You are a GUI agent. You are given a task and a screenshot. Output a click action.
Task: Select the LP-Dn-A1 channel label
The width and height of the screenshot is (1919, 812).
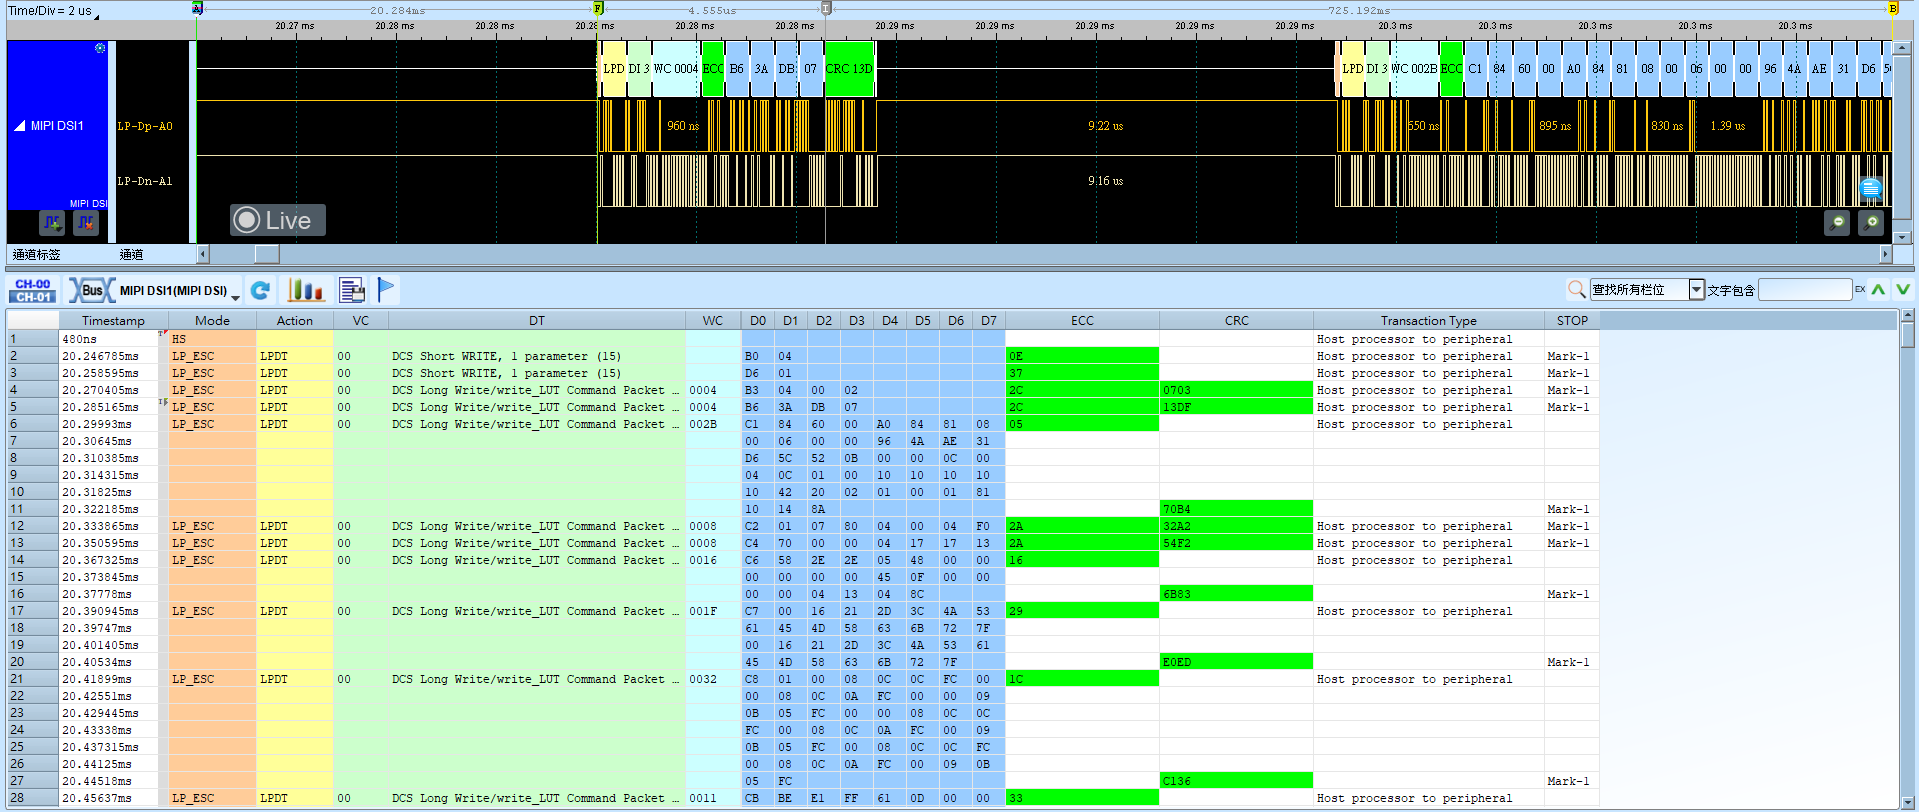click(145, 181)
